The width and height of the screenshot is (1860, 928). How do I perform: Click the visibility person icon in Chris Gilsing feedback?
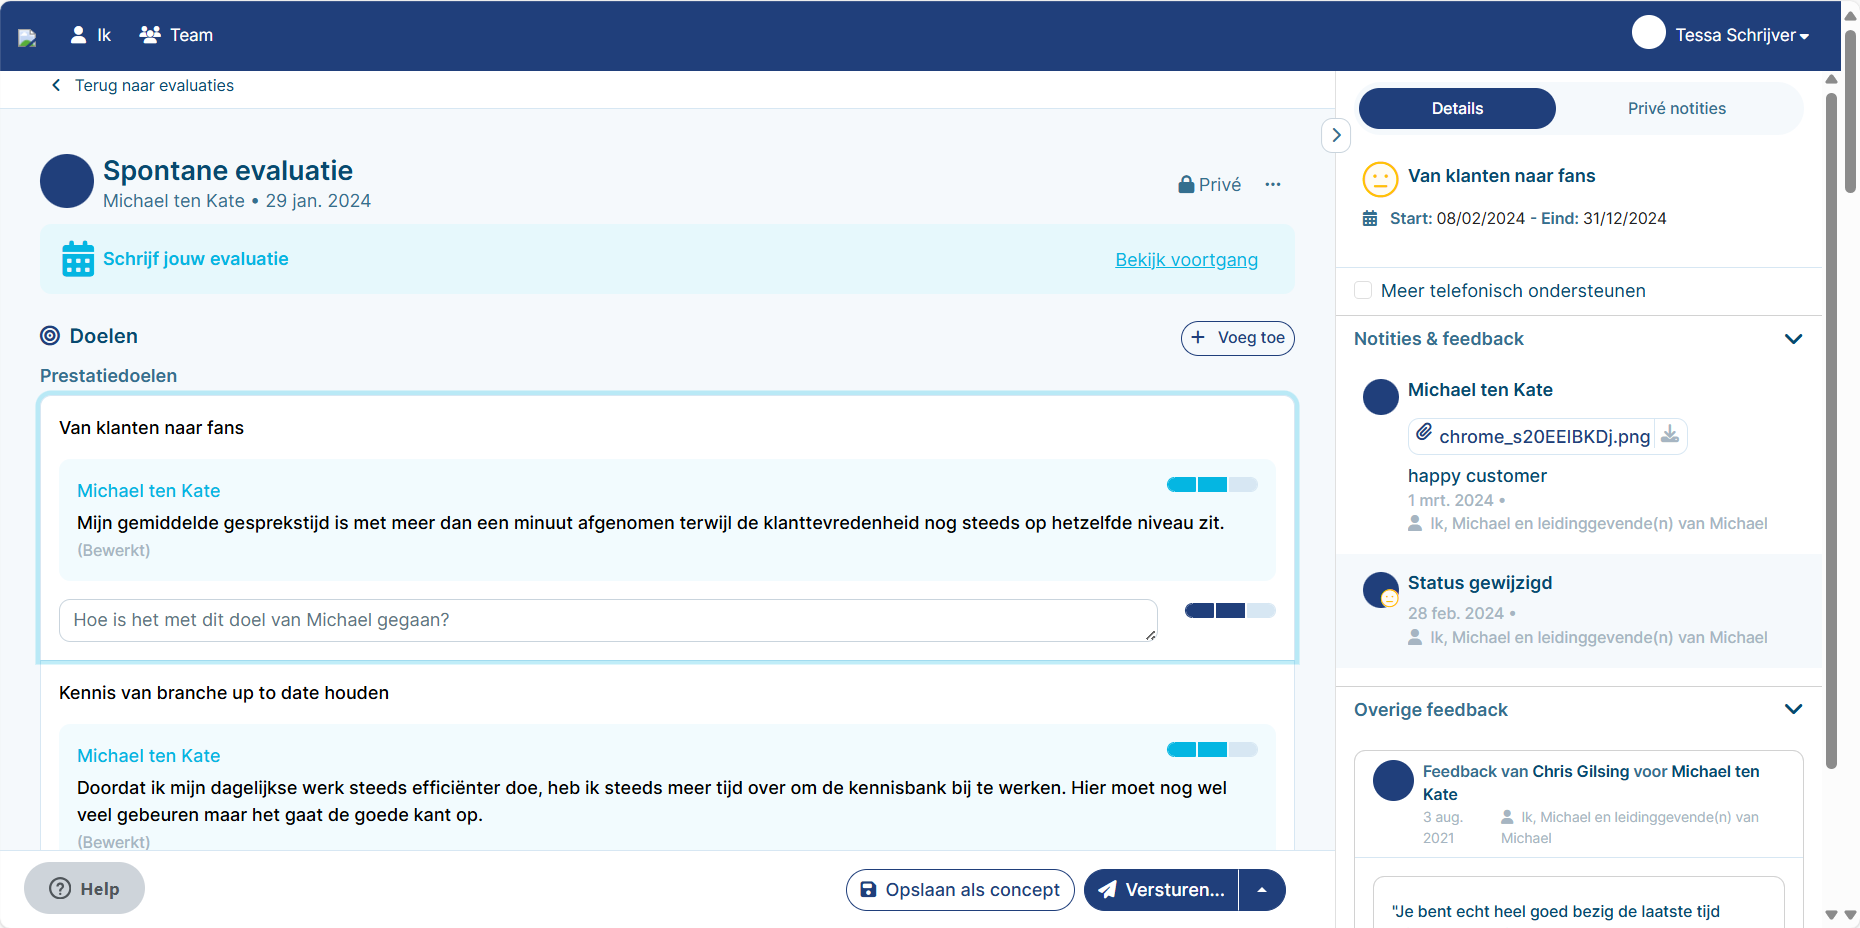1507,817
